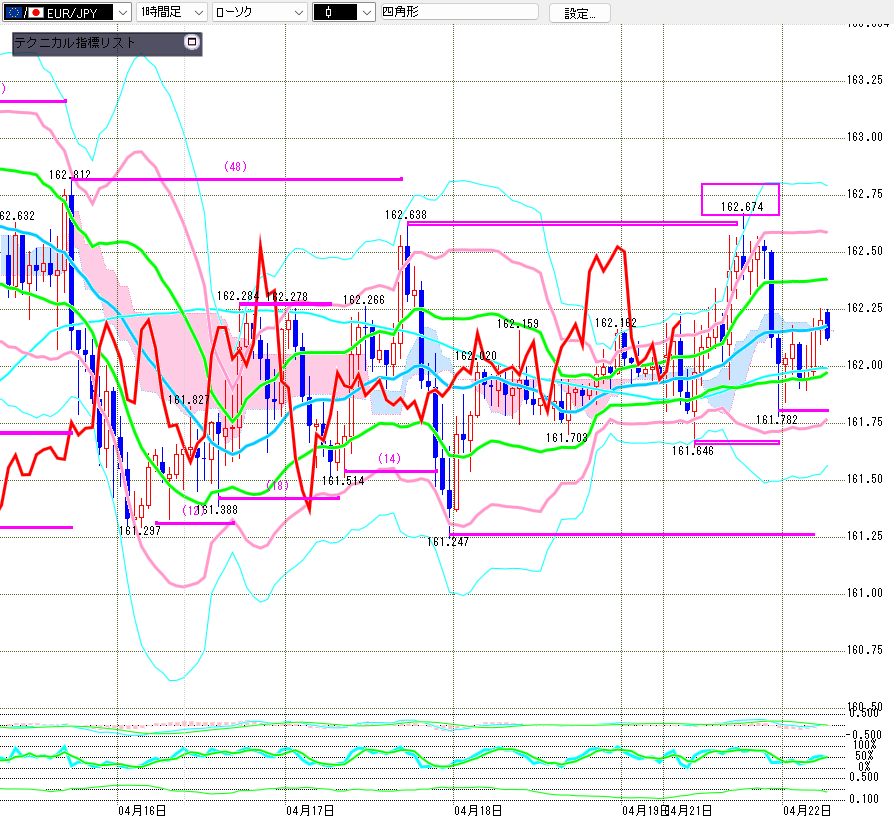Click the 四角形 shape field
The height and width of the screenshot is (819, 894).
[x=460, y=12]
